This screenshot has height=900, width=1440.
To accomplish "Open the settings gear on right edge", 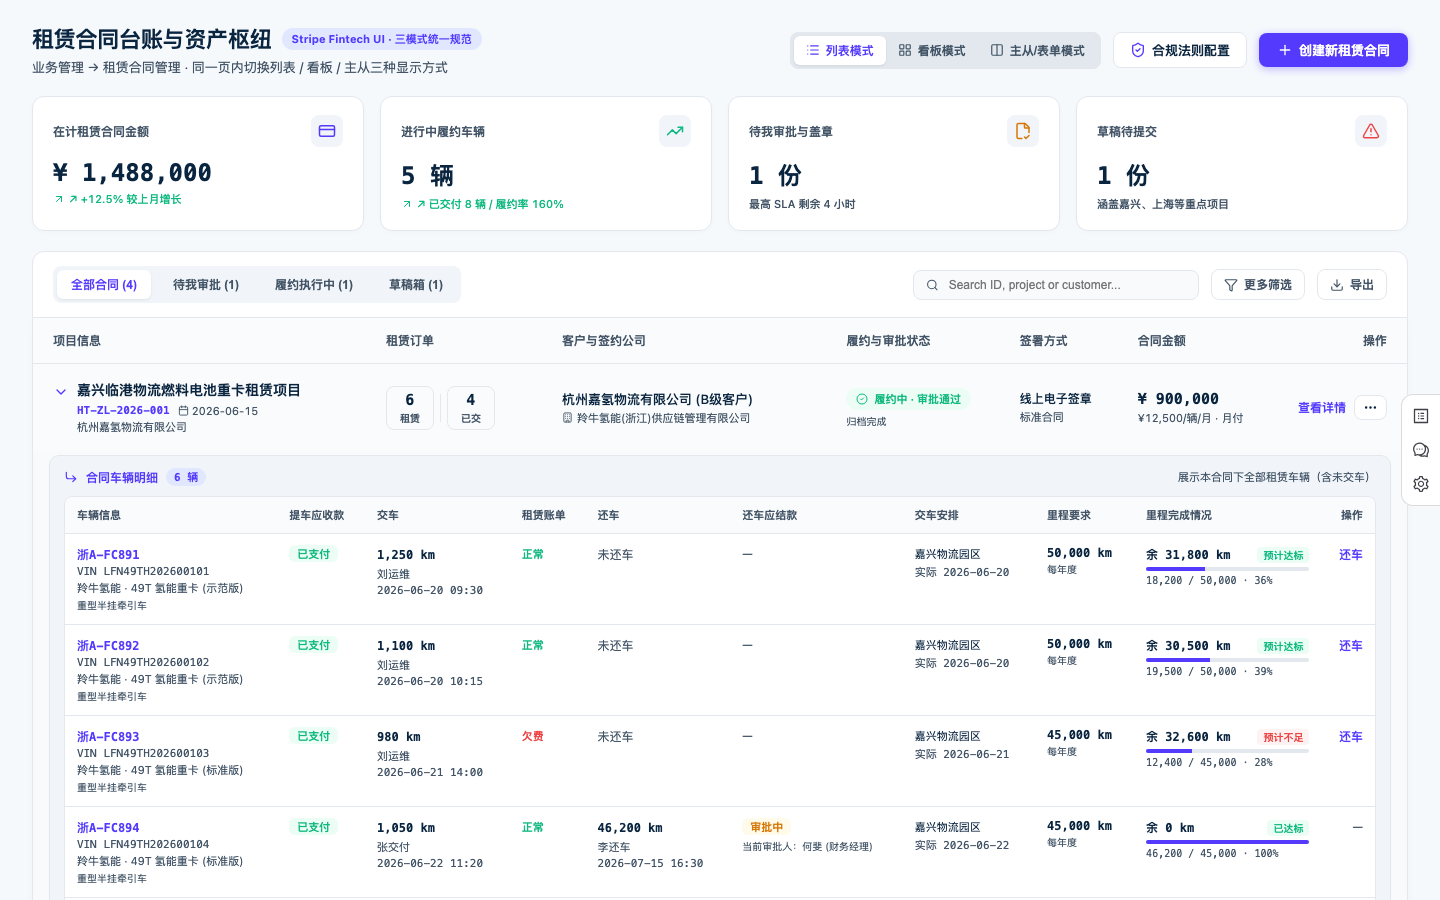I will pyautogui.click(x=1421, y=484).
